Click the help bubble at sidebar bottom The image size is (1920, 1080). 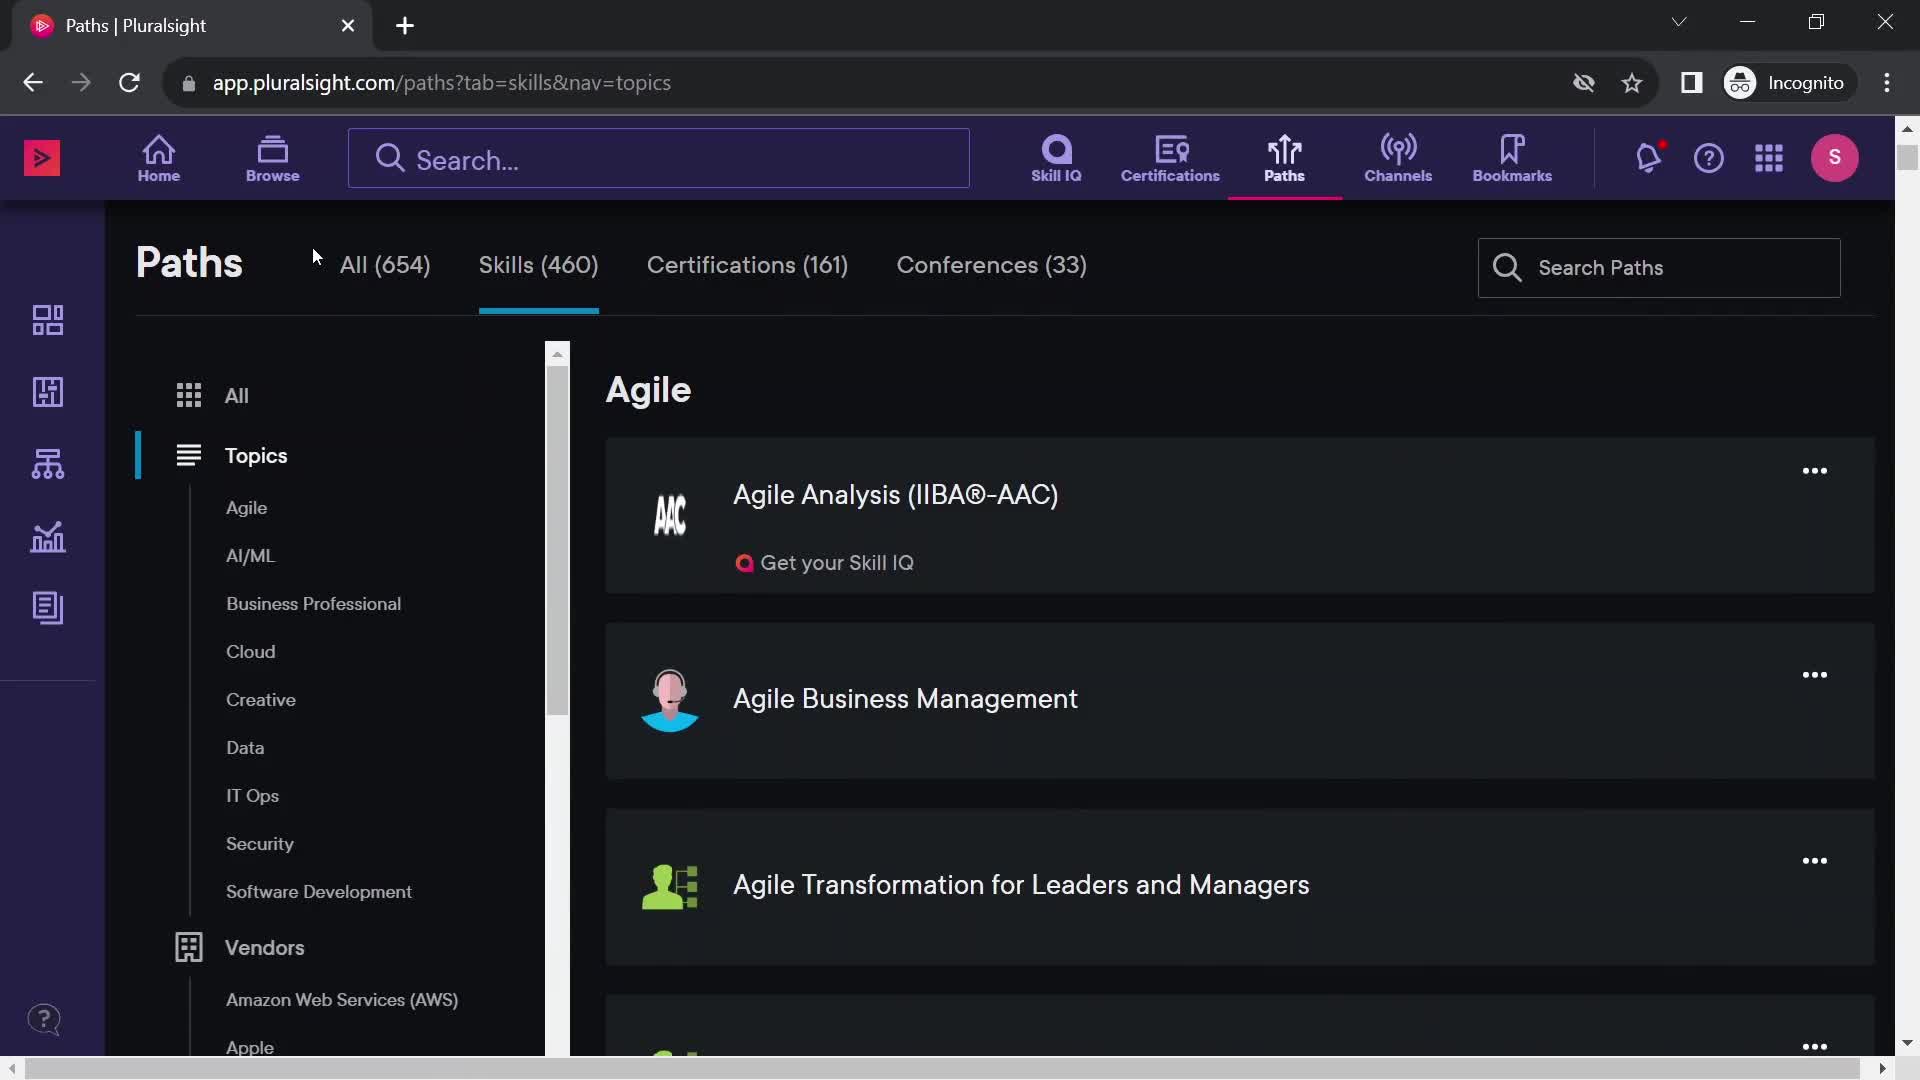coord(44,1020)
